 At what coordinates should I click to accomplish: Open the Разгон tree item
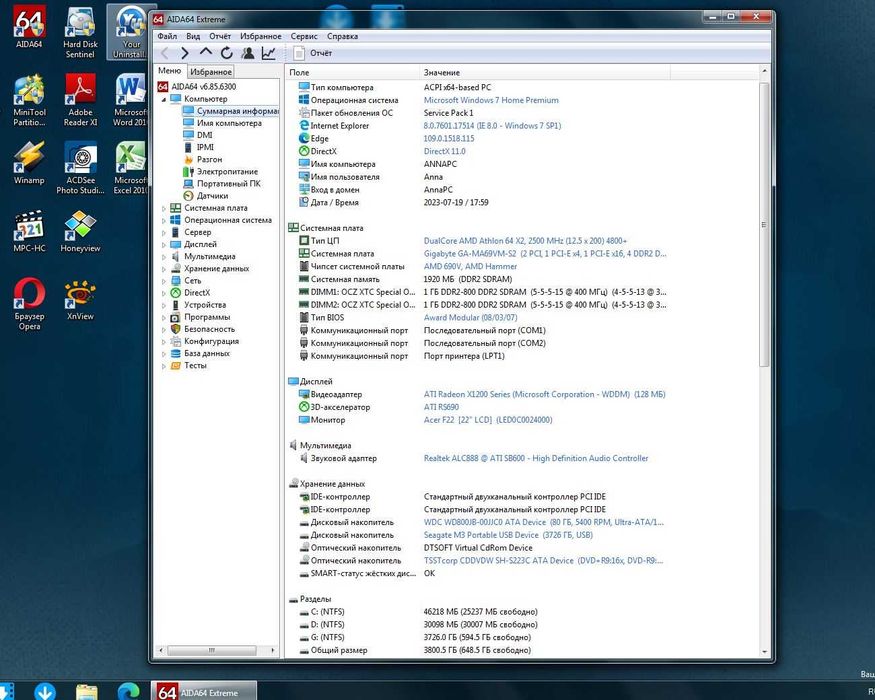click(x=203, y=160)
